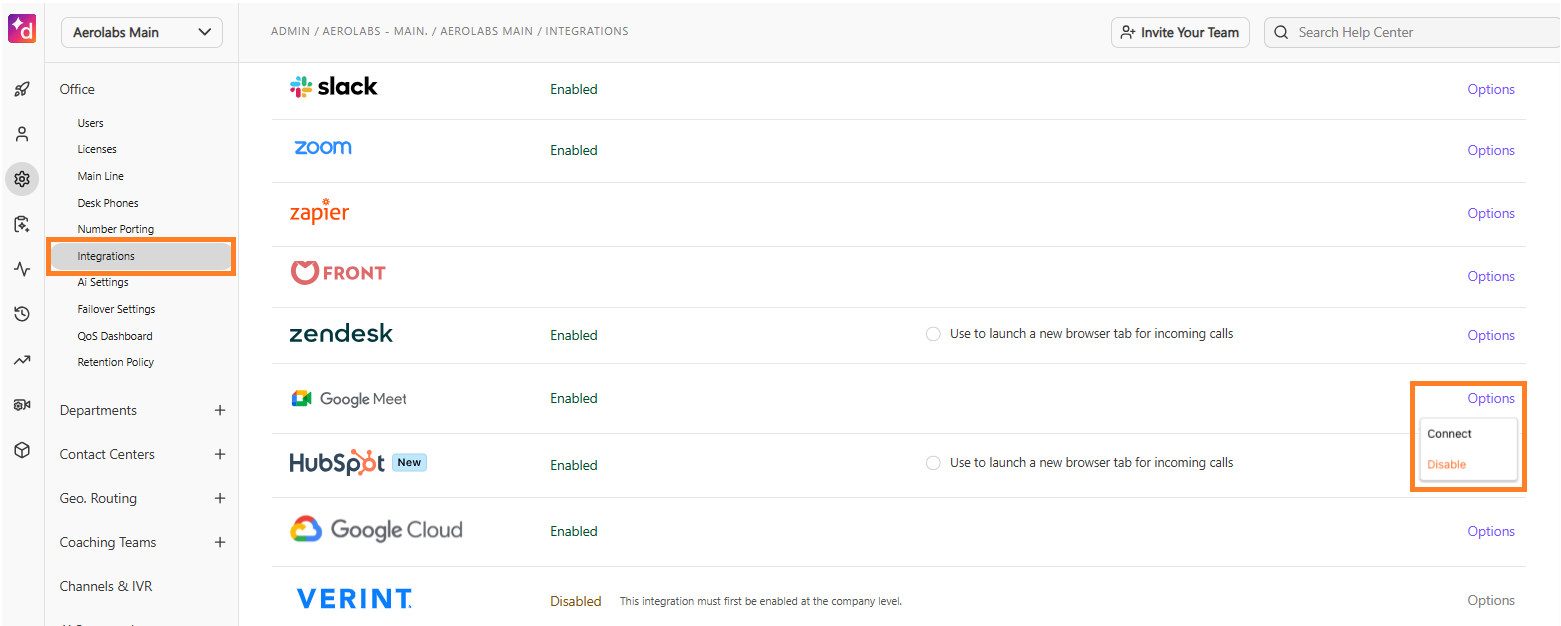Open the Aerolabs Main office dropdown
The width and height of the screenshot is (1561, 626).
point(142,32)
